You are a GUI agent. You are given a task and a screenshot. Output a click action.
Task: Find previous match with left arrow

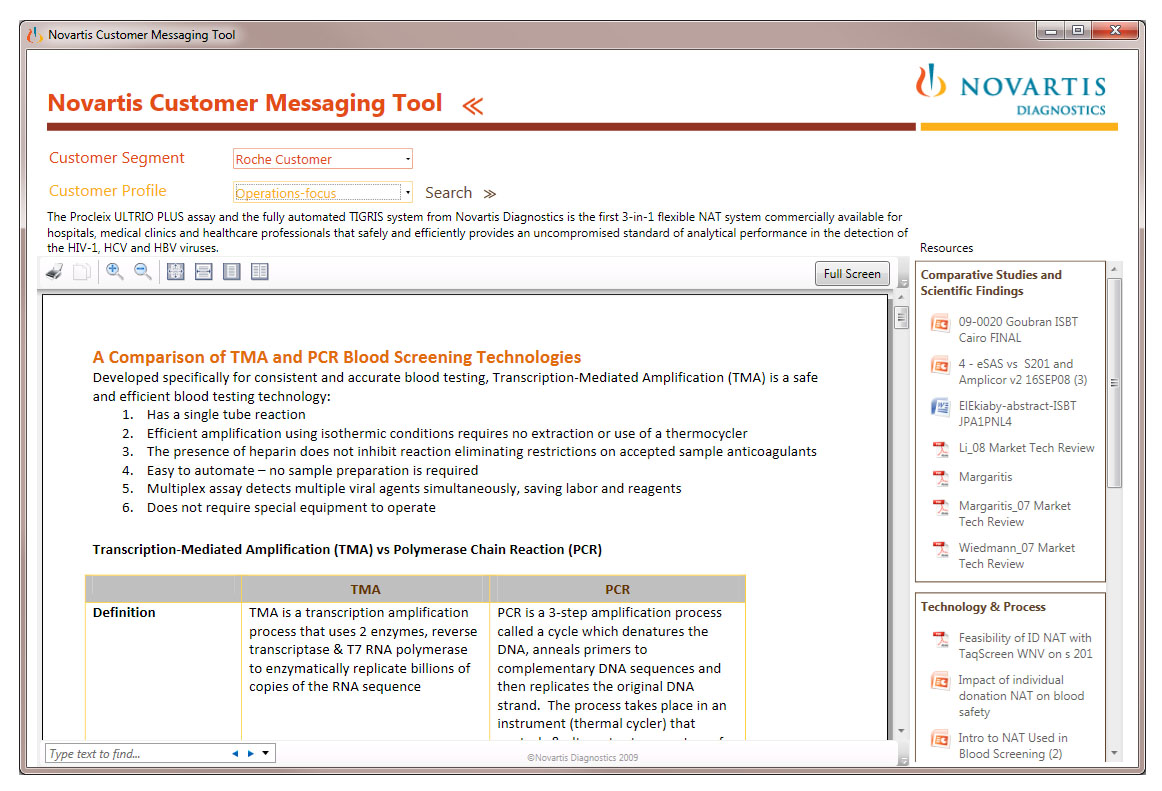235,754
